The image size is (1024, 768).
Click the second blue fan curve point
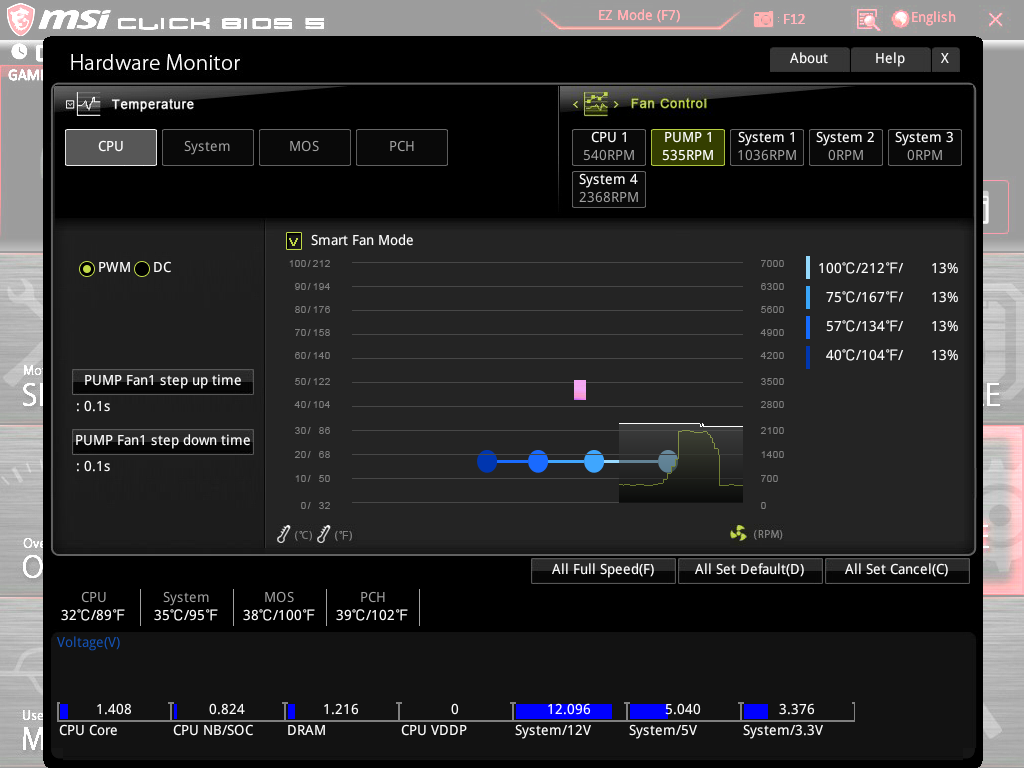click(538, 461)
